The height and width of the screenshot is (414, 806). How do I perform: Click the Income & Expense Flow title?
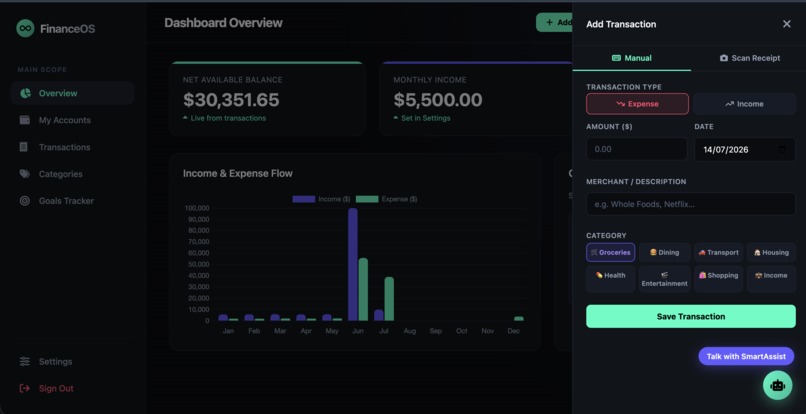pos(238,173)
